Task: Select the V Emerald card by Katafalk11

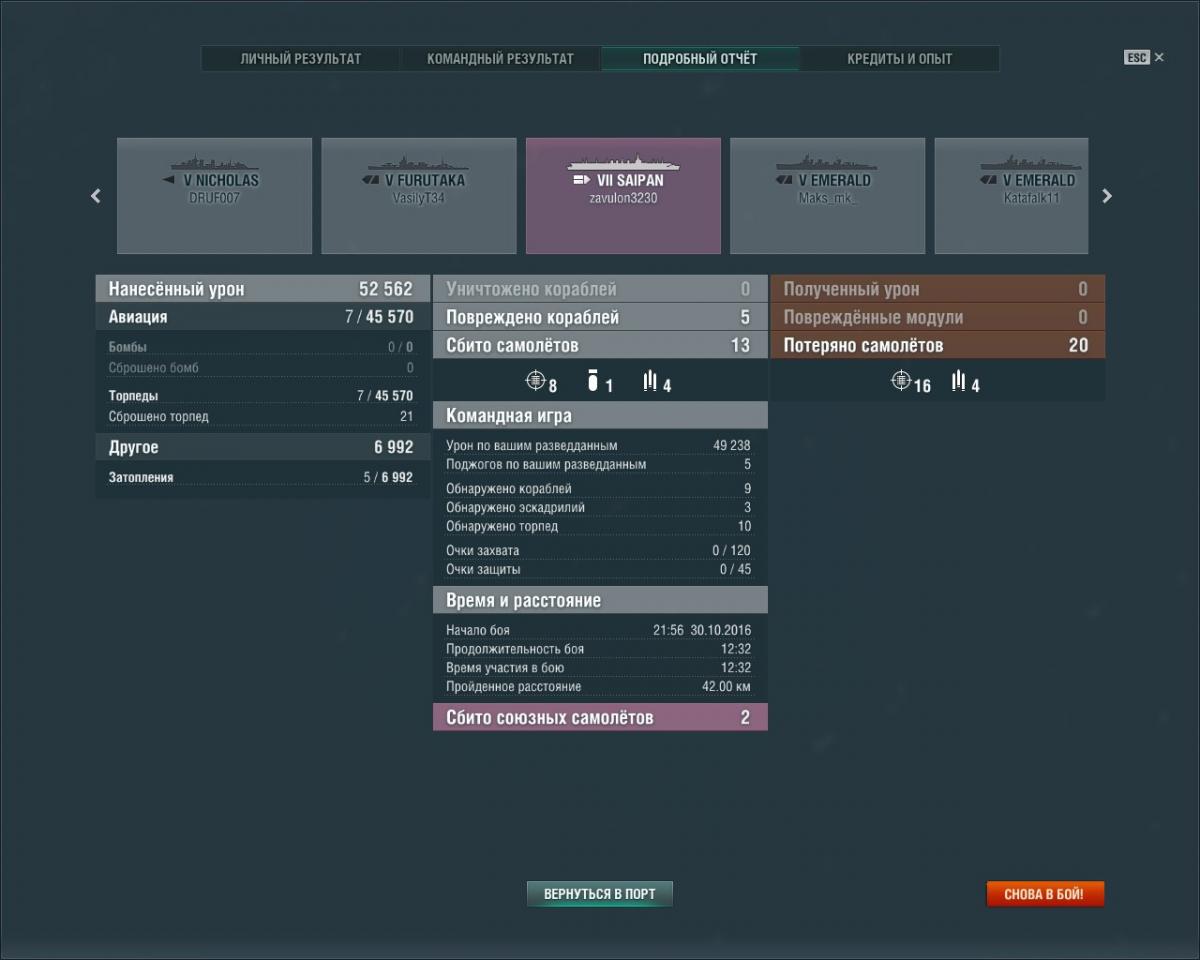Action: tap(1010, 196)
